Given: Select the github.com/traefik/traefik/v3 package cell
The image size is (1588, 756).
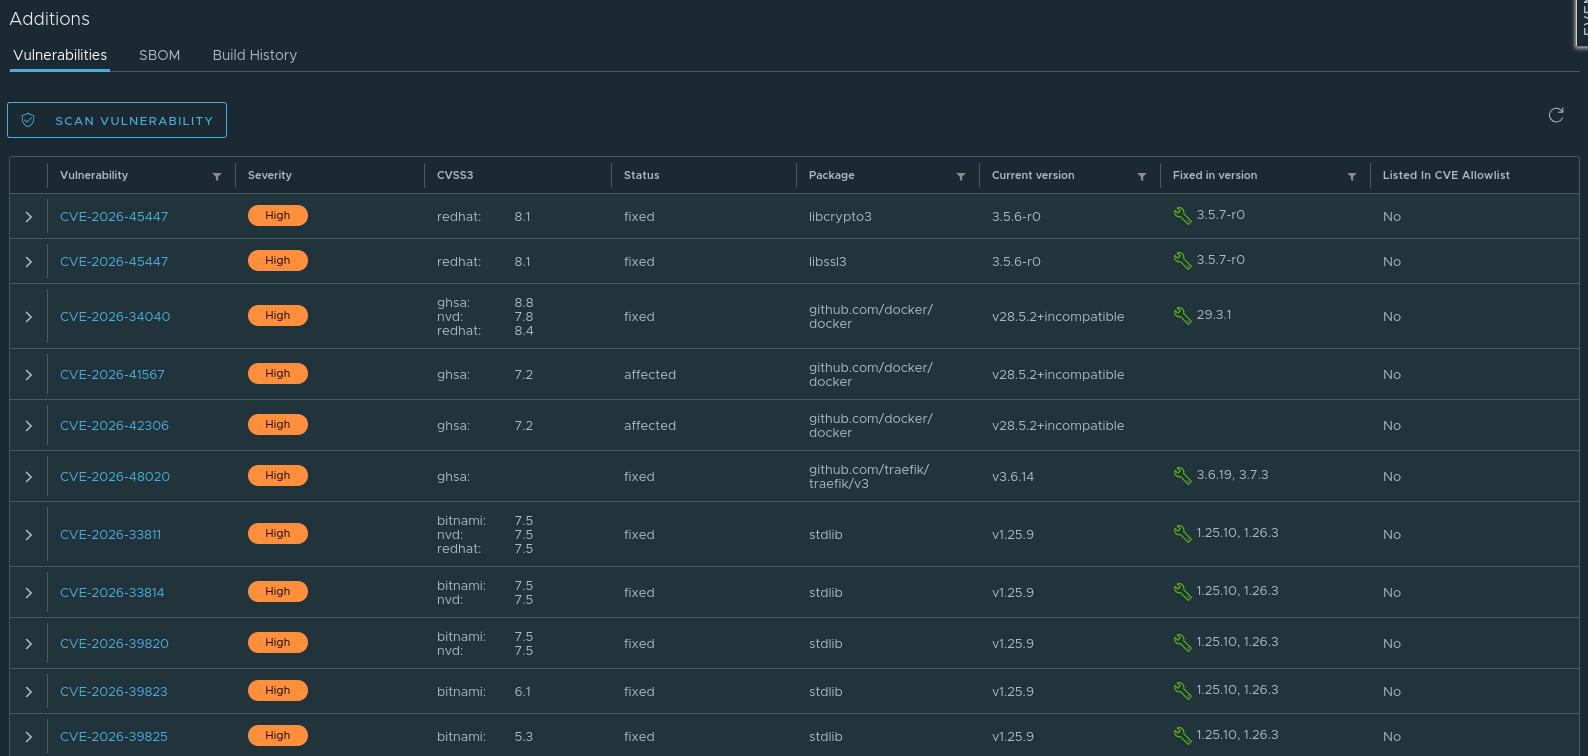Looking at the screenshot, I should tap(869, 476).
